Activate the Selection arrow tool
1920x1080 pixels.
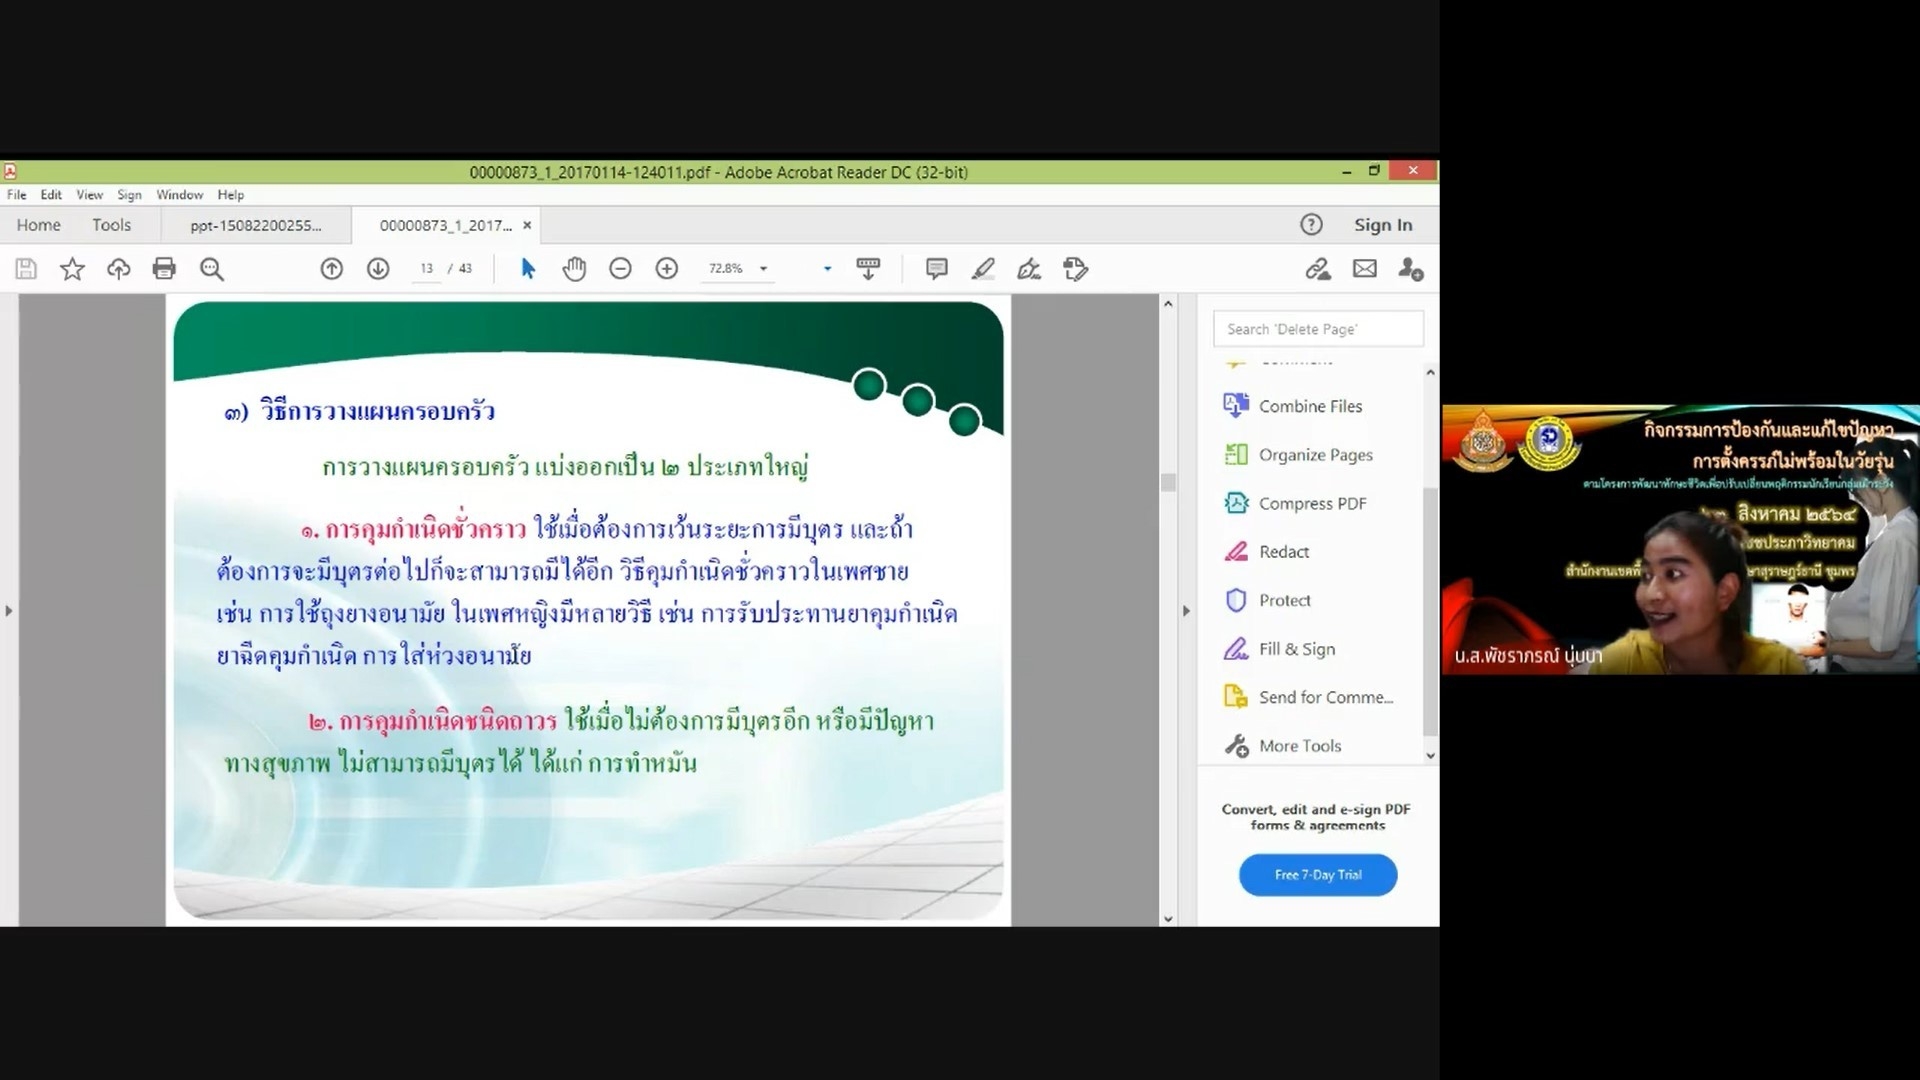[x=528, y=269]
